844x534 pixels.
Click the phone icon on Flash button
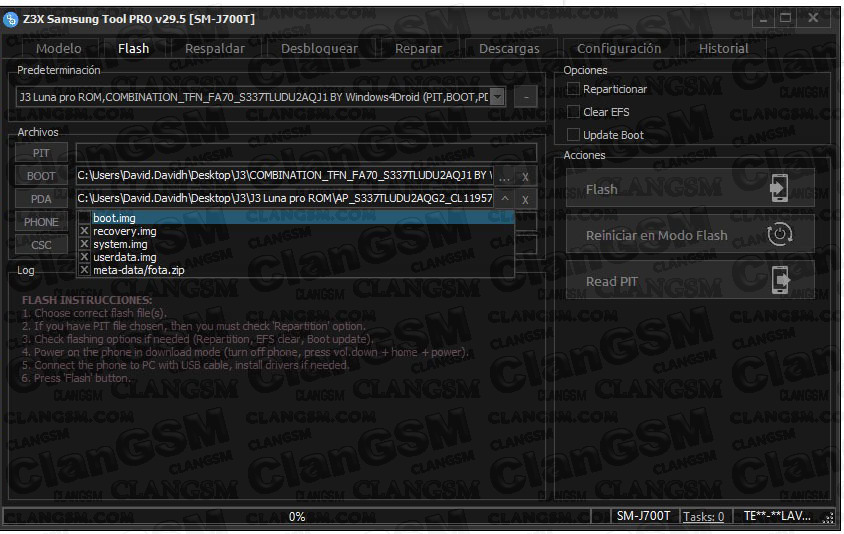779,188
